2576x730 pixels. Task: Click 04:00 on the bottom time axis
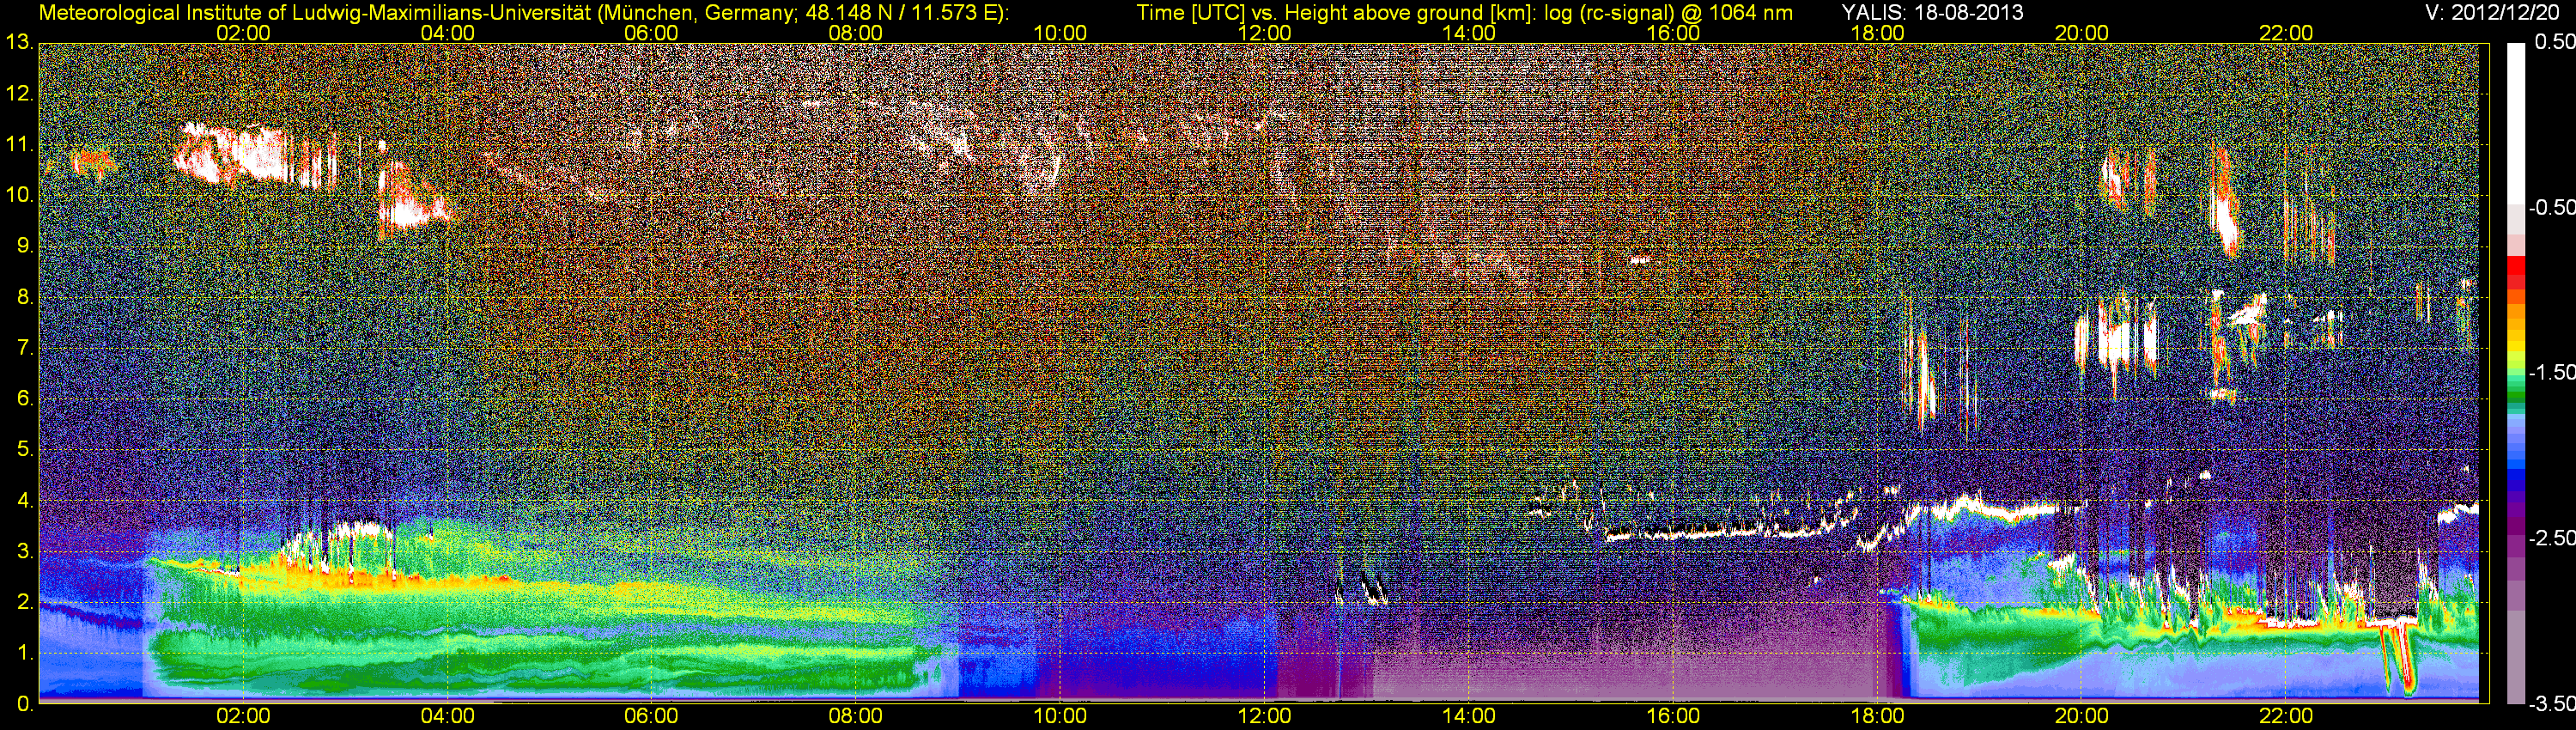click(x=447, y=716)
